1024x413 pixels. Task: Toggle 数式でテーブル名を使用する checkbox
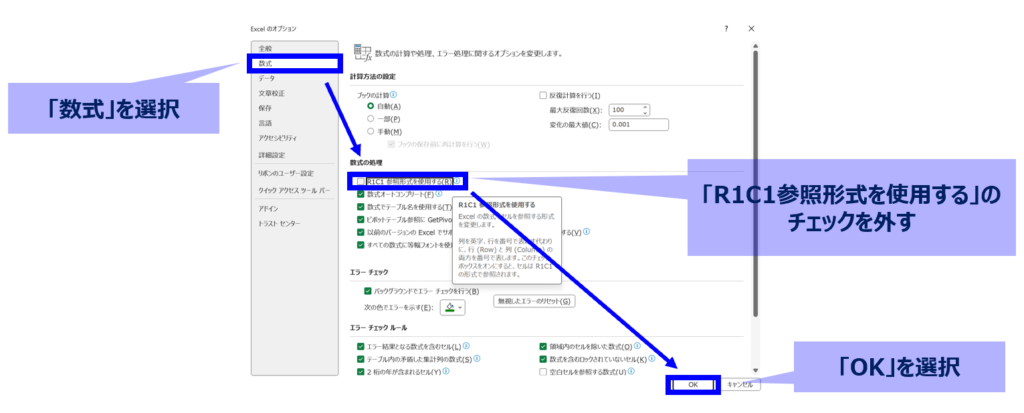coord(361,207)
